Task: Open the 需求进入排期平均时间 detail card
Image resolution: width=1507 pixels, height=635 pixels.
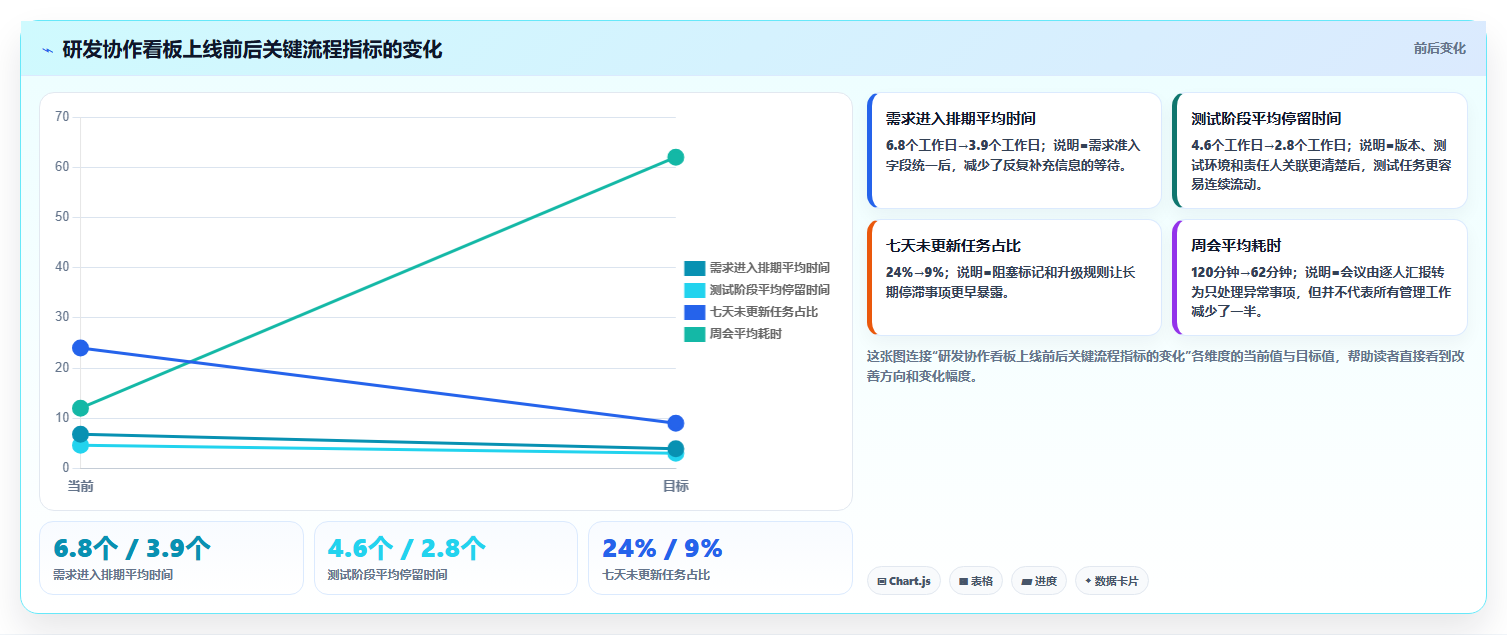Action: (1014, 151)
